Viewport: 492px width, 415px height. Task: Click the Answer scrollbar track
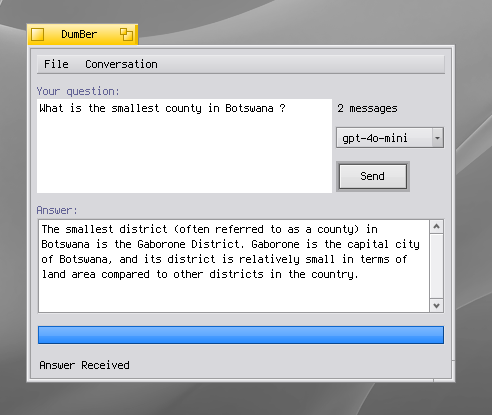click(x=436, y=266)
